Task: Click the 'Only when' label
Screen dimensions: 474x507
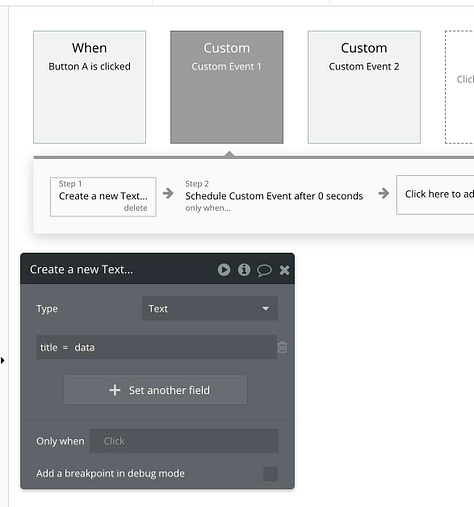Action: [60, 441]
